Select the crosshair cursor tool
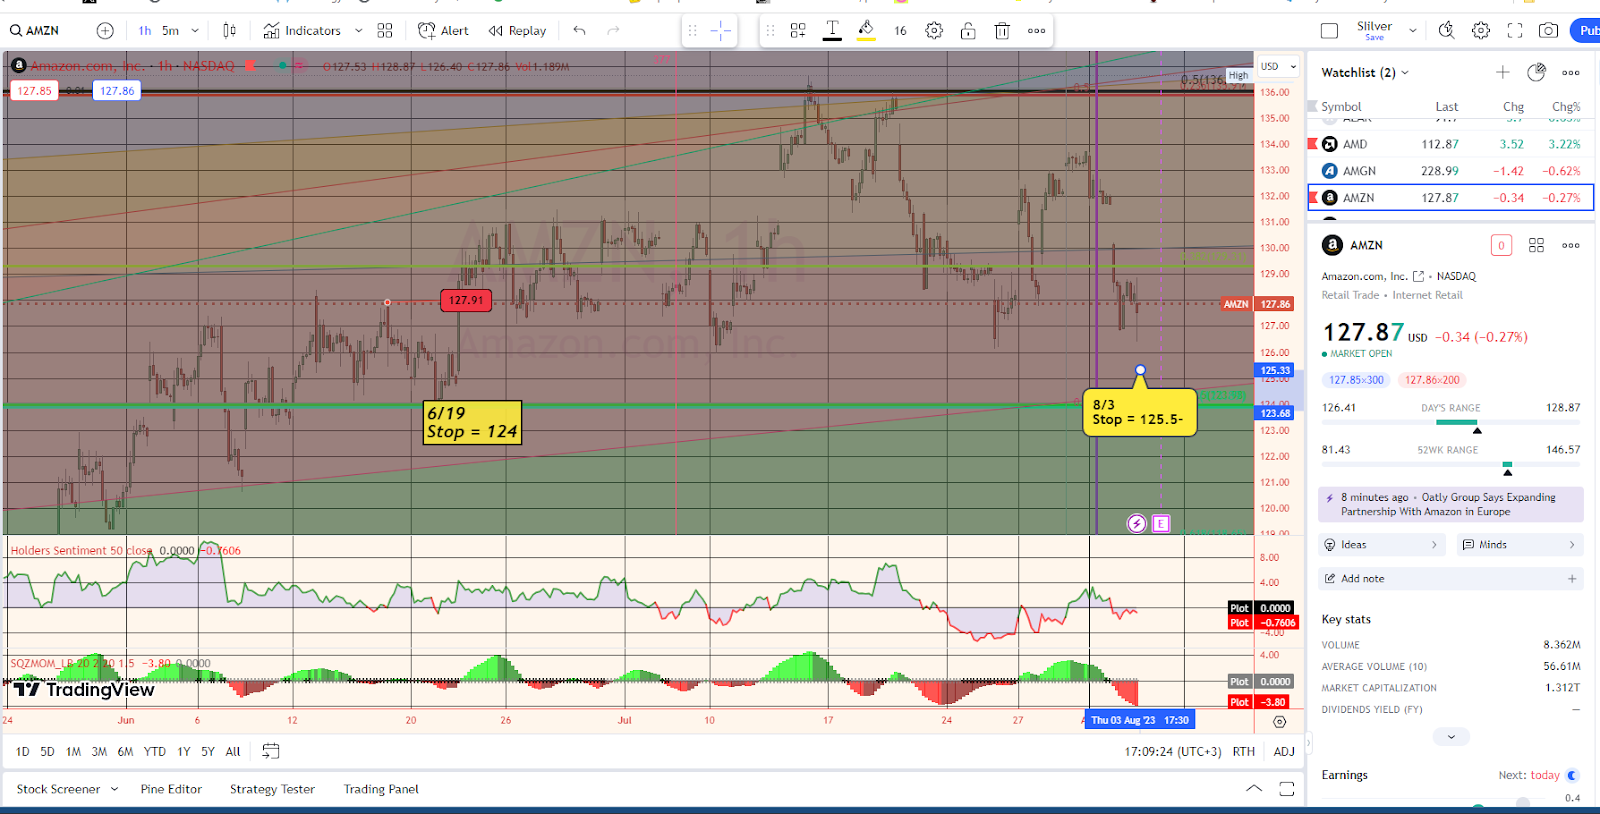Viewport: 1600px width, 814px height. point(721,31)
